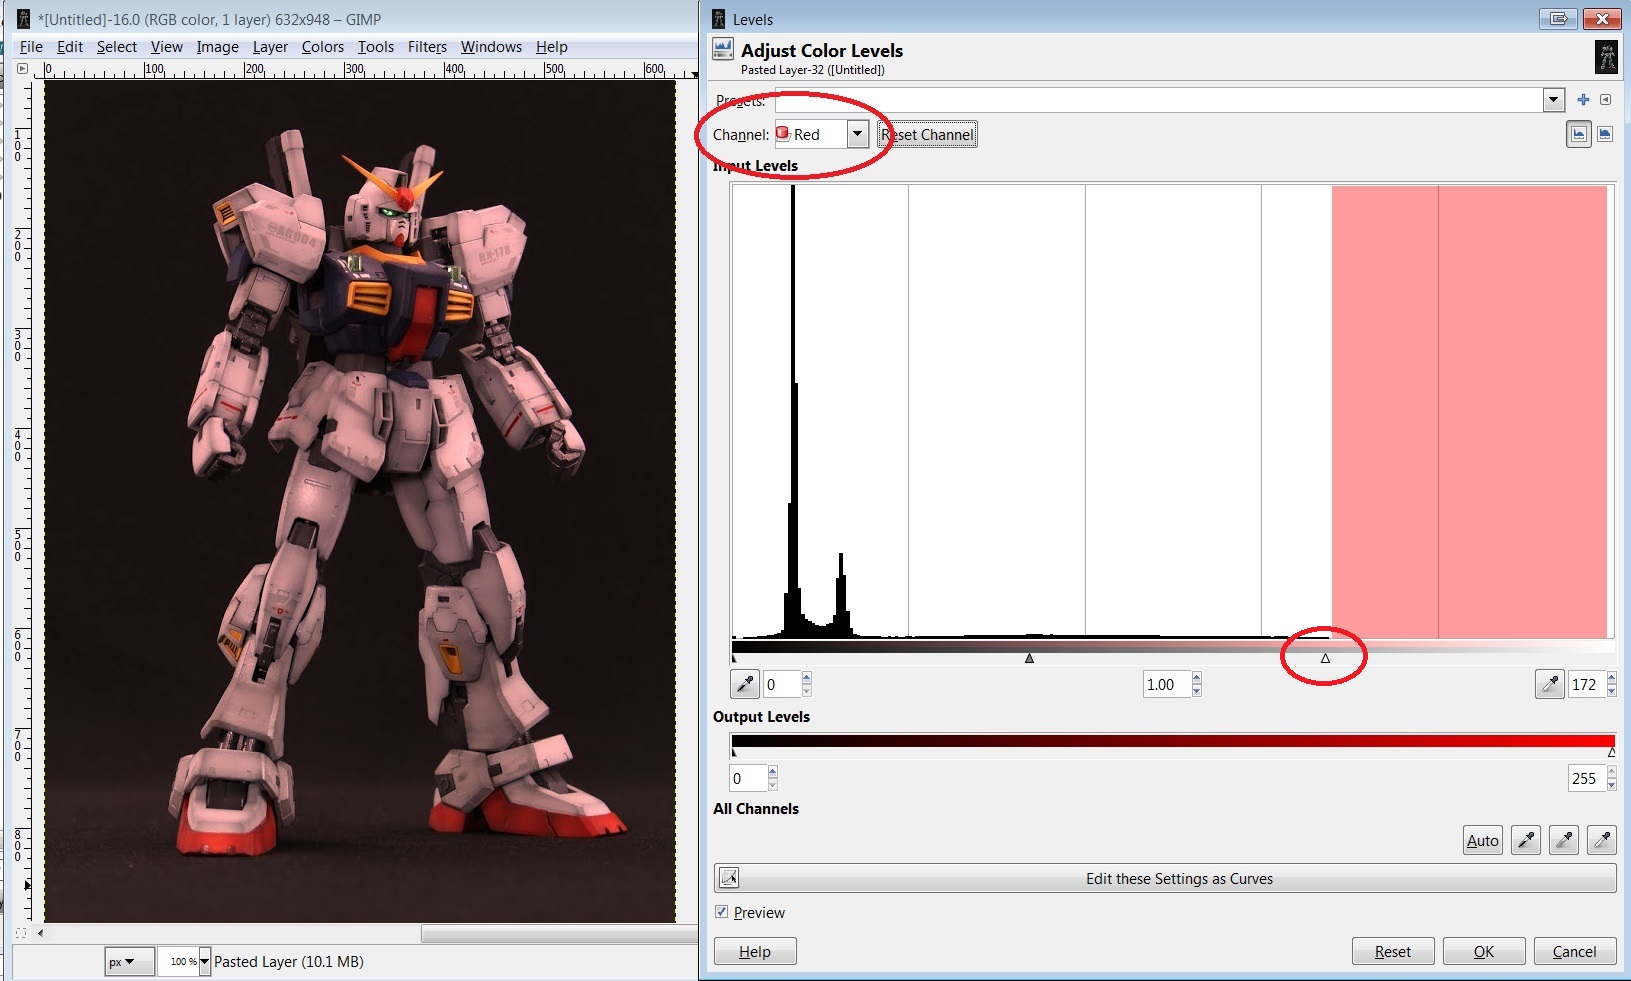This screenshot has height=981, width=1631.
Task: Pick white point with input eyedropper
Action: pos(1550,684)
